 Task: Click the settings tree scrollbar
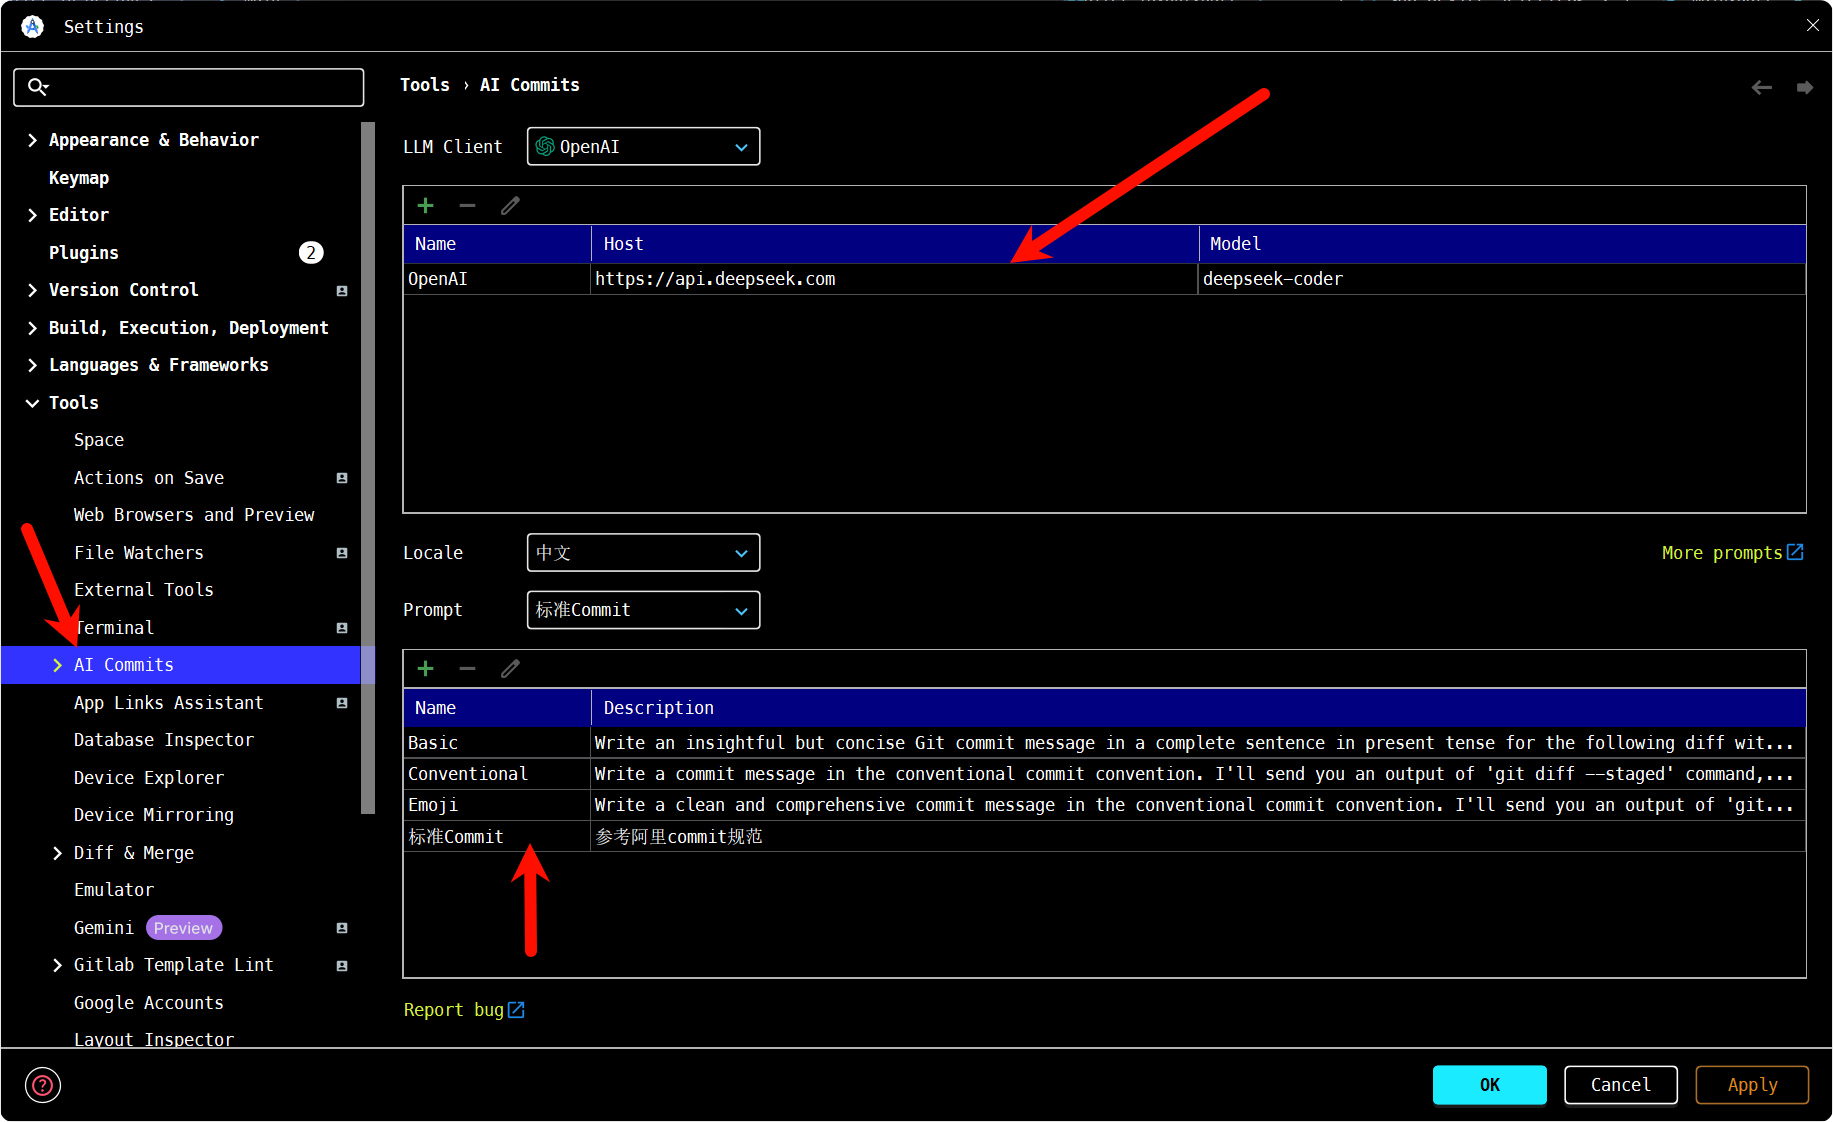pos(367,469)
